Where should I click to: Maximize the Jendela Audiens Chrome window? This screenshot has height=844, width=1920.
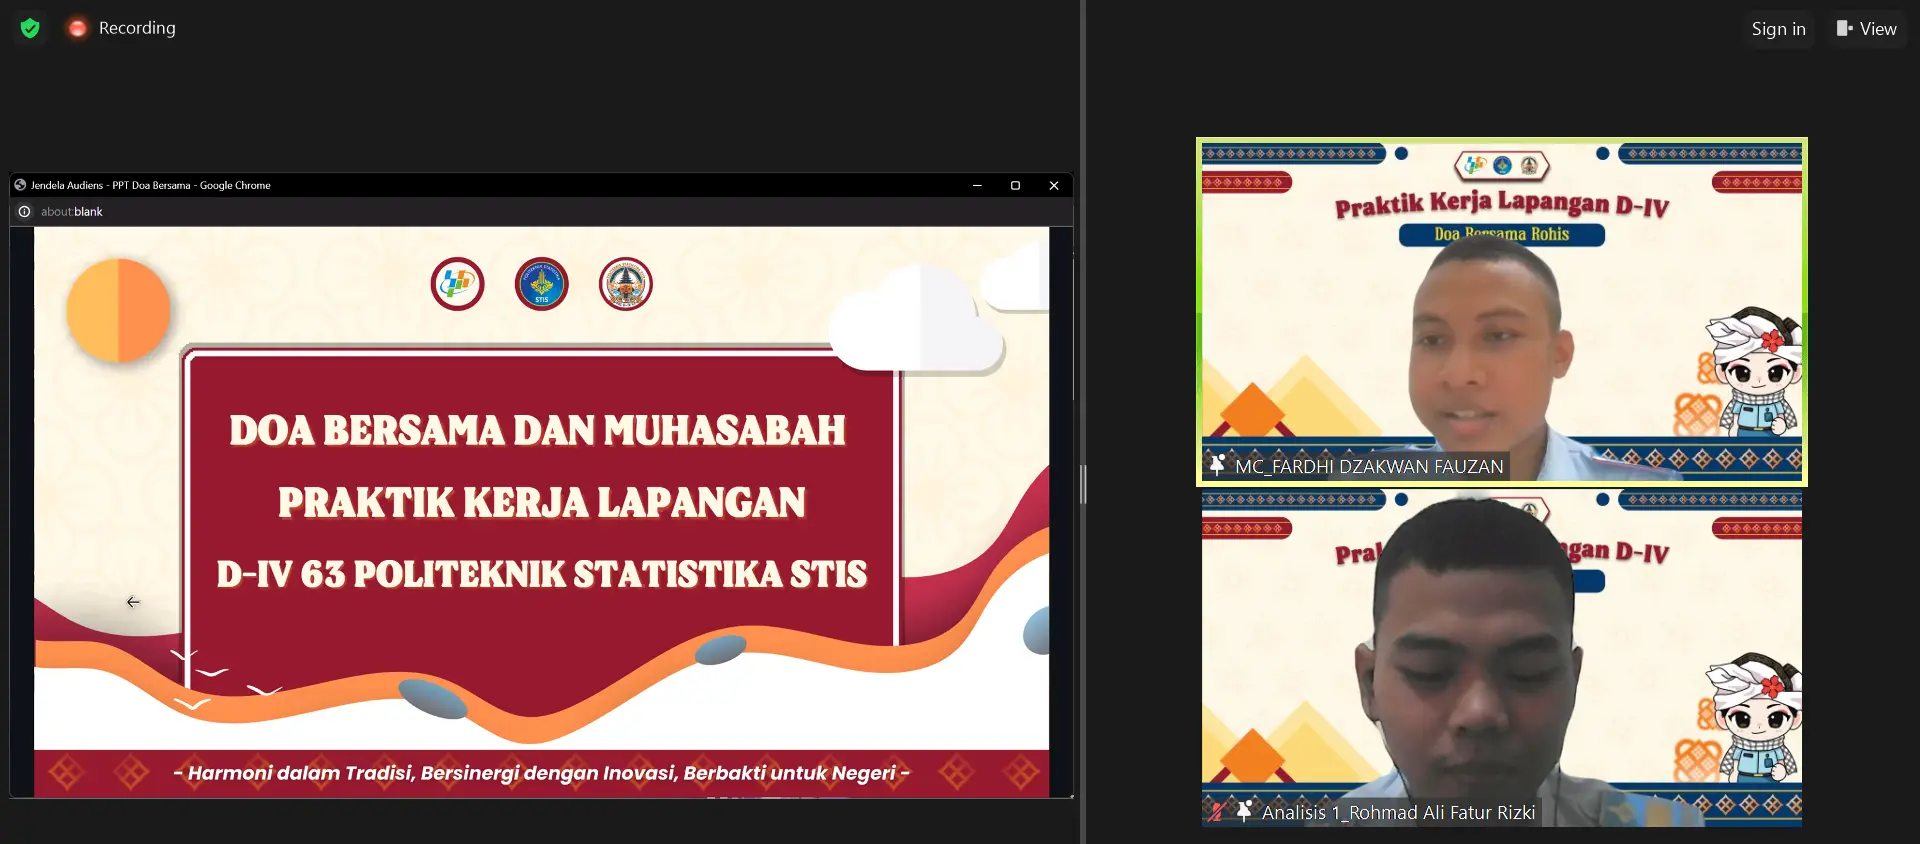coord(1015,186)
